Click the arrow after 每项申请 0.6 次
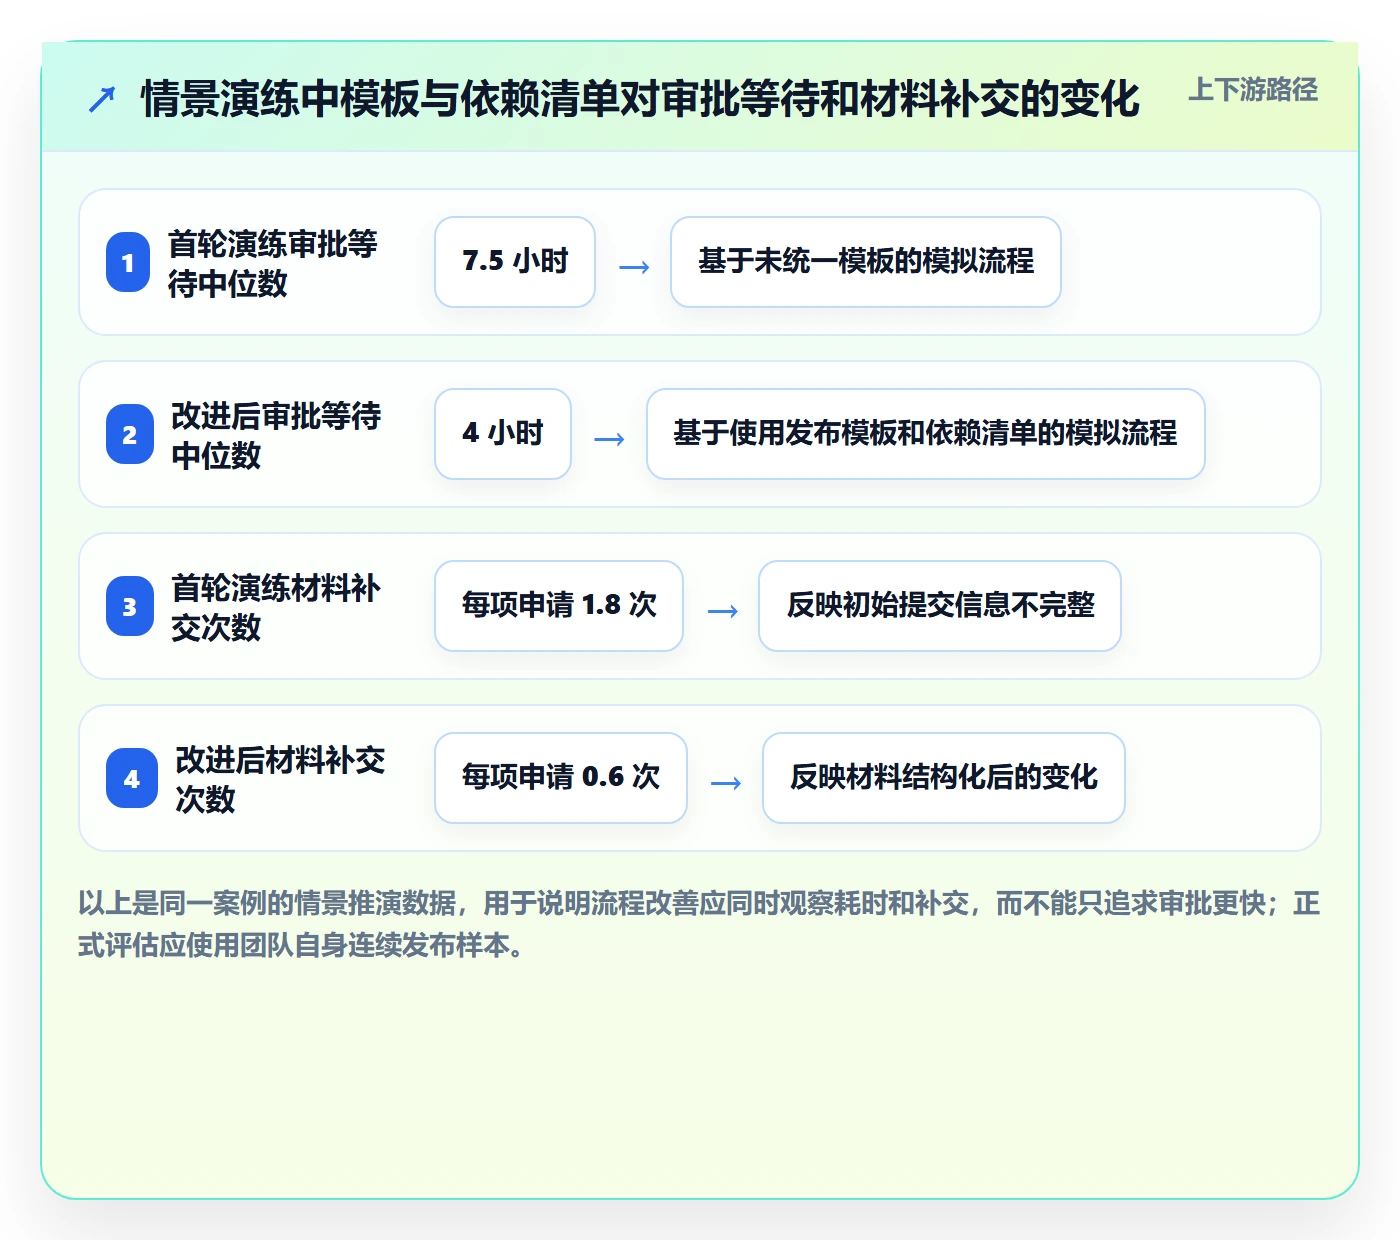Screen dimensions: 1400x1240 [725, 783]
